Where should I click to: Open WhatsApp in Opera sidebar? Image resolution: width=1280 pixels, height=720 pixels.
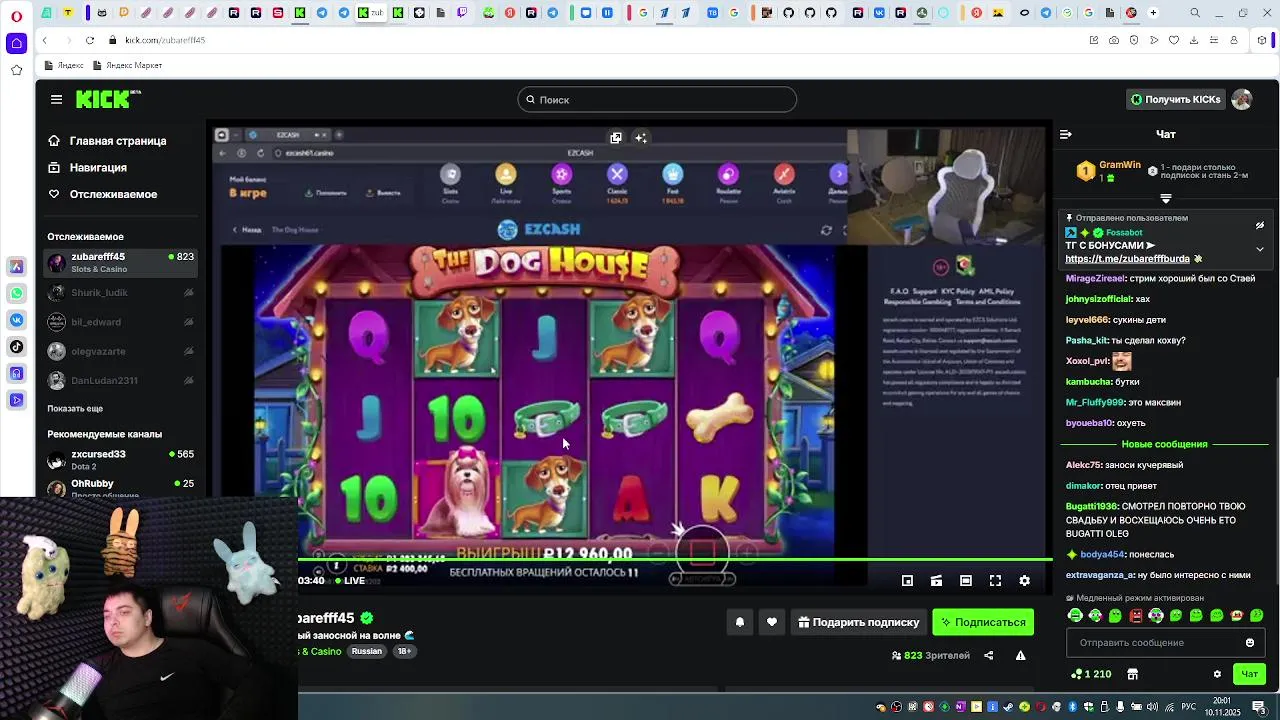(x=16, y=293)
